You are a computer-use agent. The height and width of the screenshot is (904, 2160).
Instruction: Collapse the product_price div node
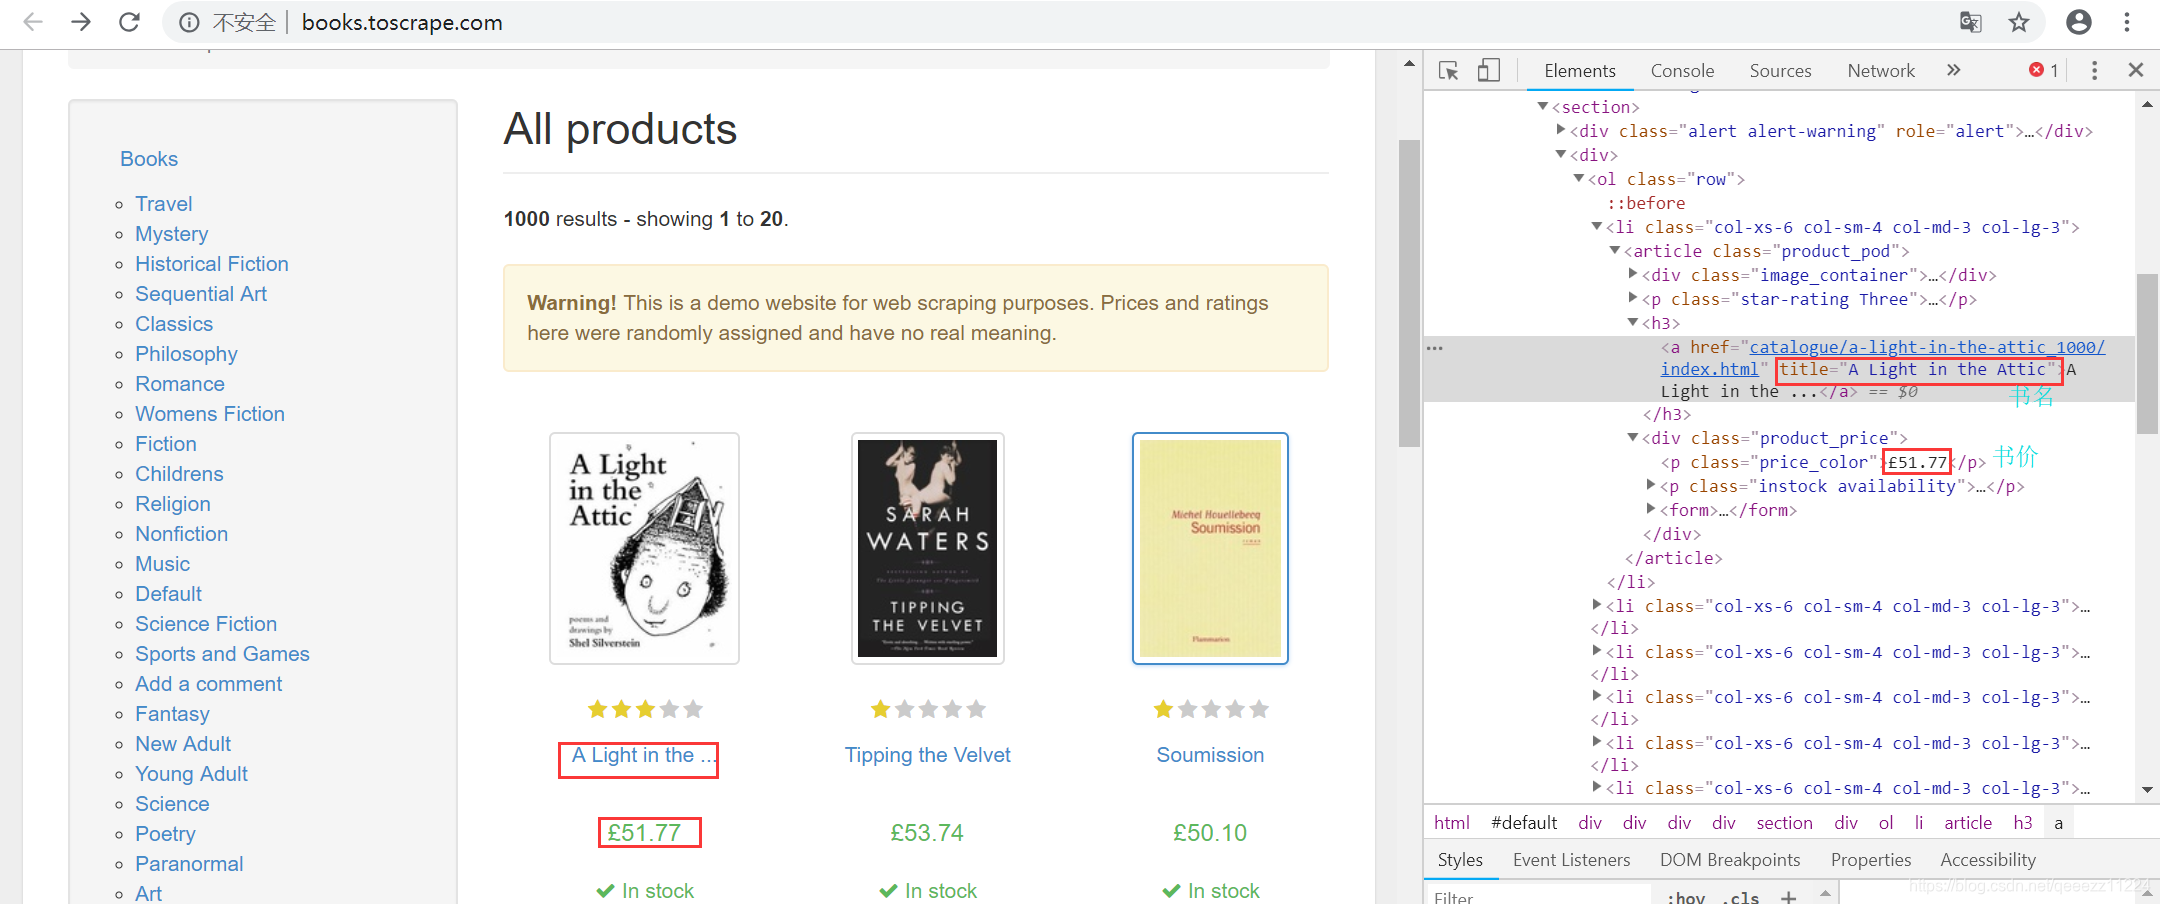(x=1633, y=437)
